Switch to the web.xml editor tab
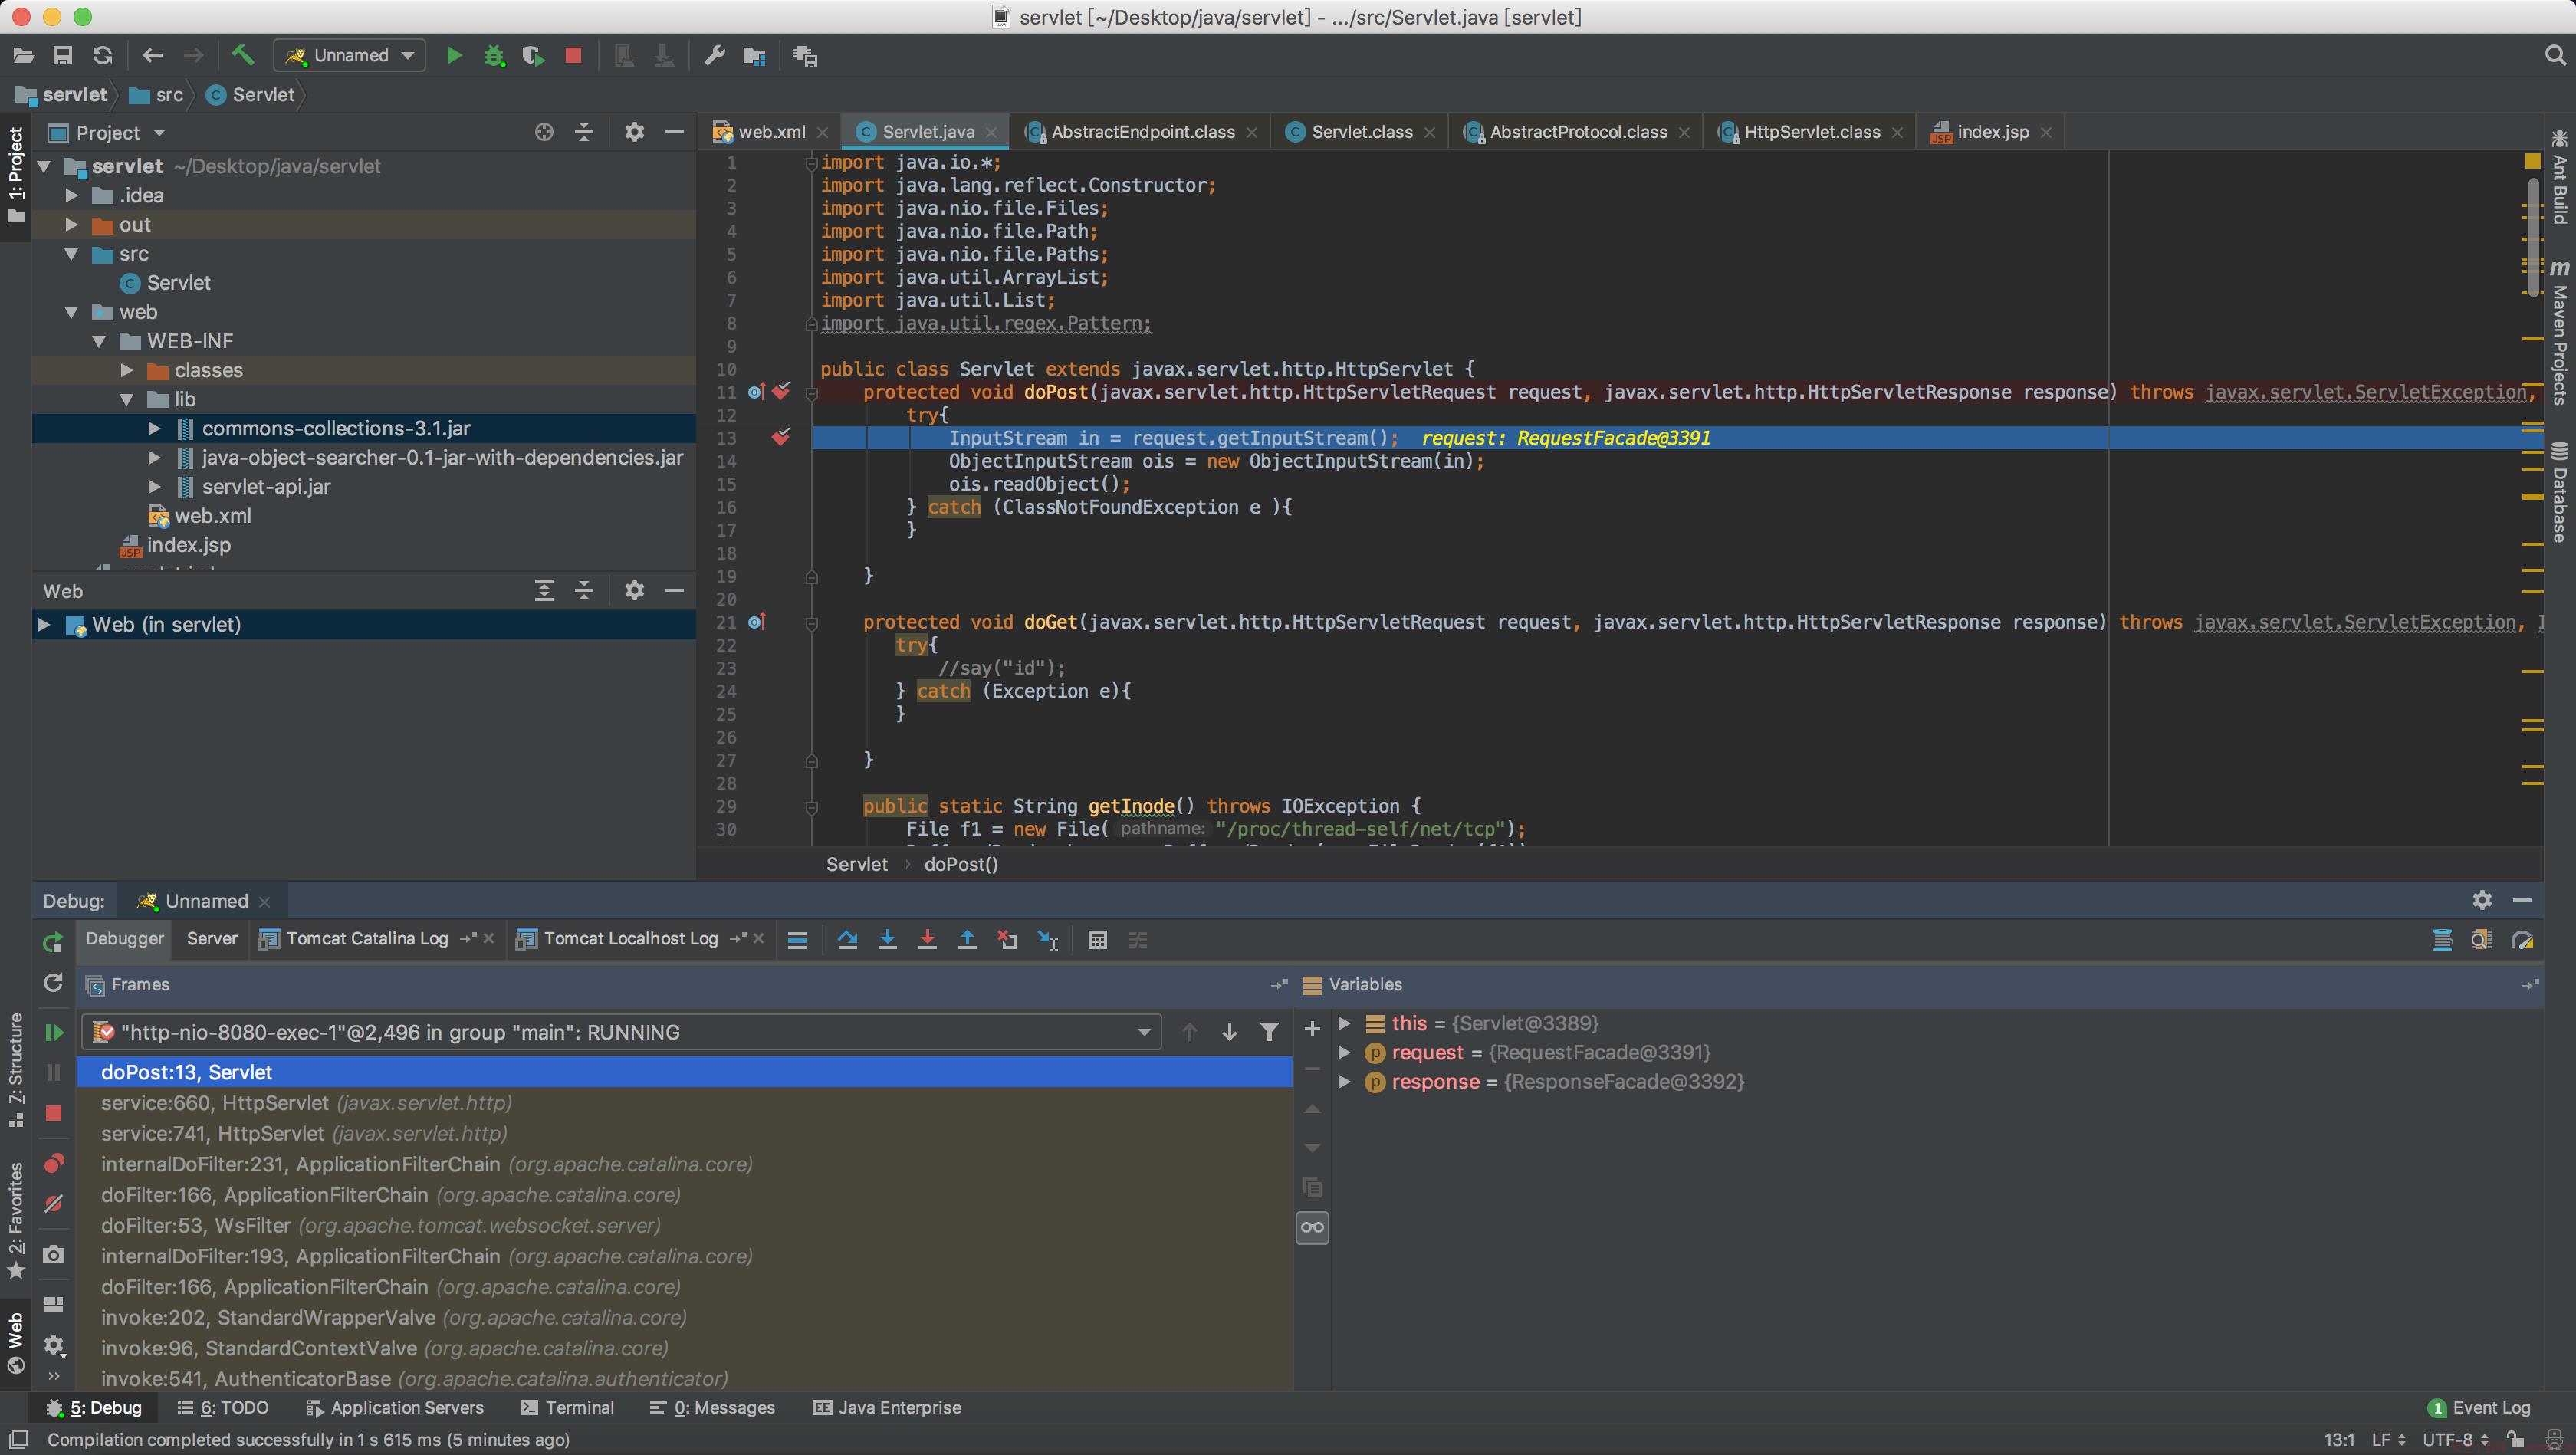The width and height of the screenshot is (2576, 1455). tap(771, 132)
